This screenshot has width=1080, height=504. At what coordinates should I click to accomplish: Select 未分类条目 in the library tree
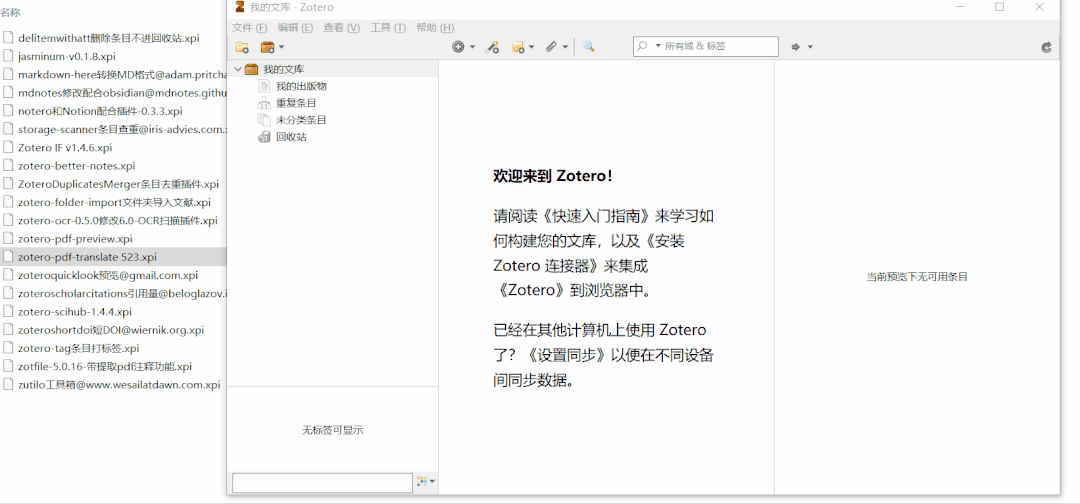(x=301, y=120)
